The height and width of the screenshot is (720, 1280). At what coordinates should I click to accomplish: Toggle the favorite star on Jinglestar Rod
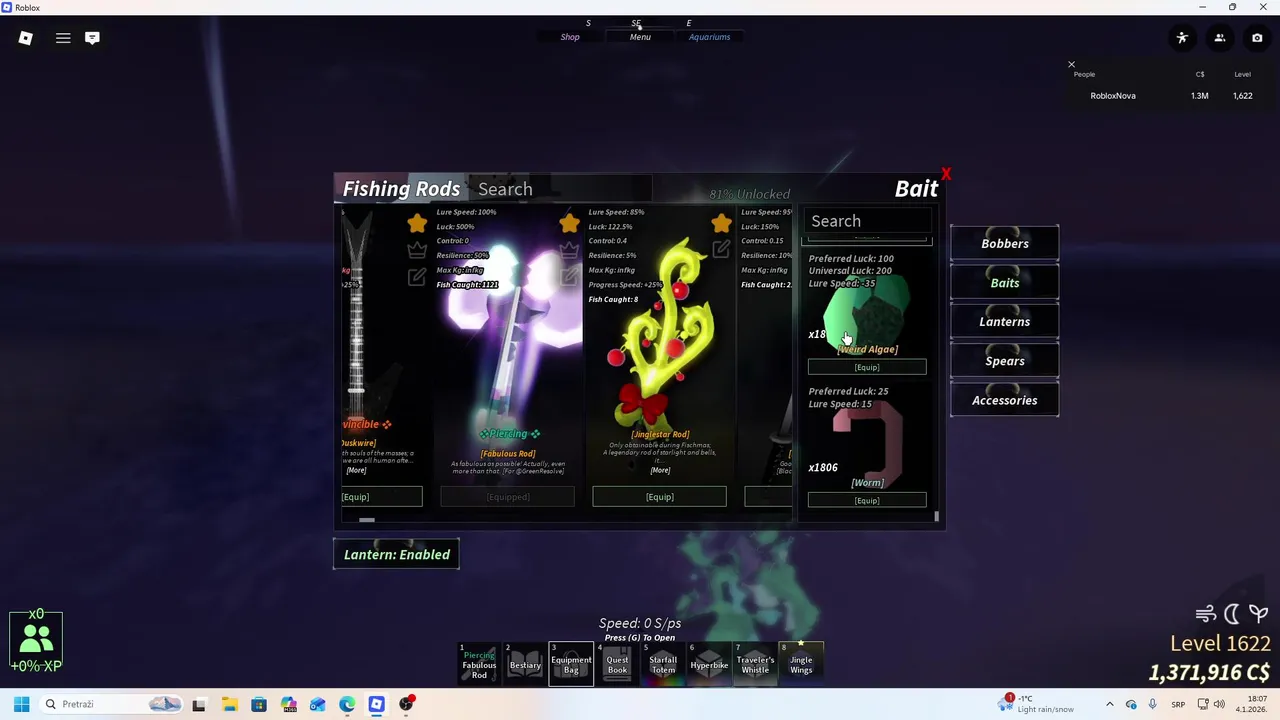pyautogui.click(x=721, y=223)
